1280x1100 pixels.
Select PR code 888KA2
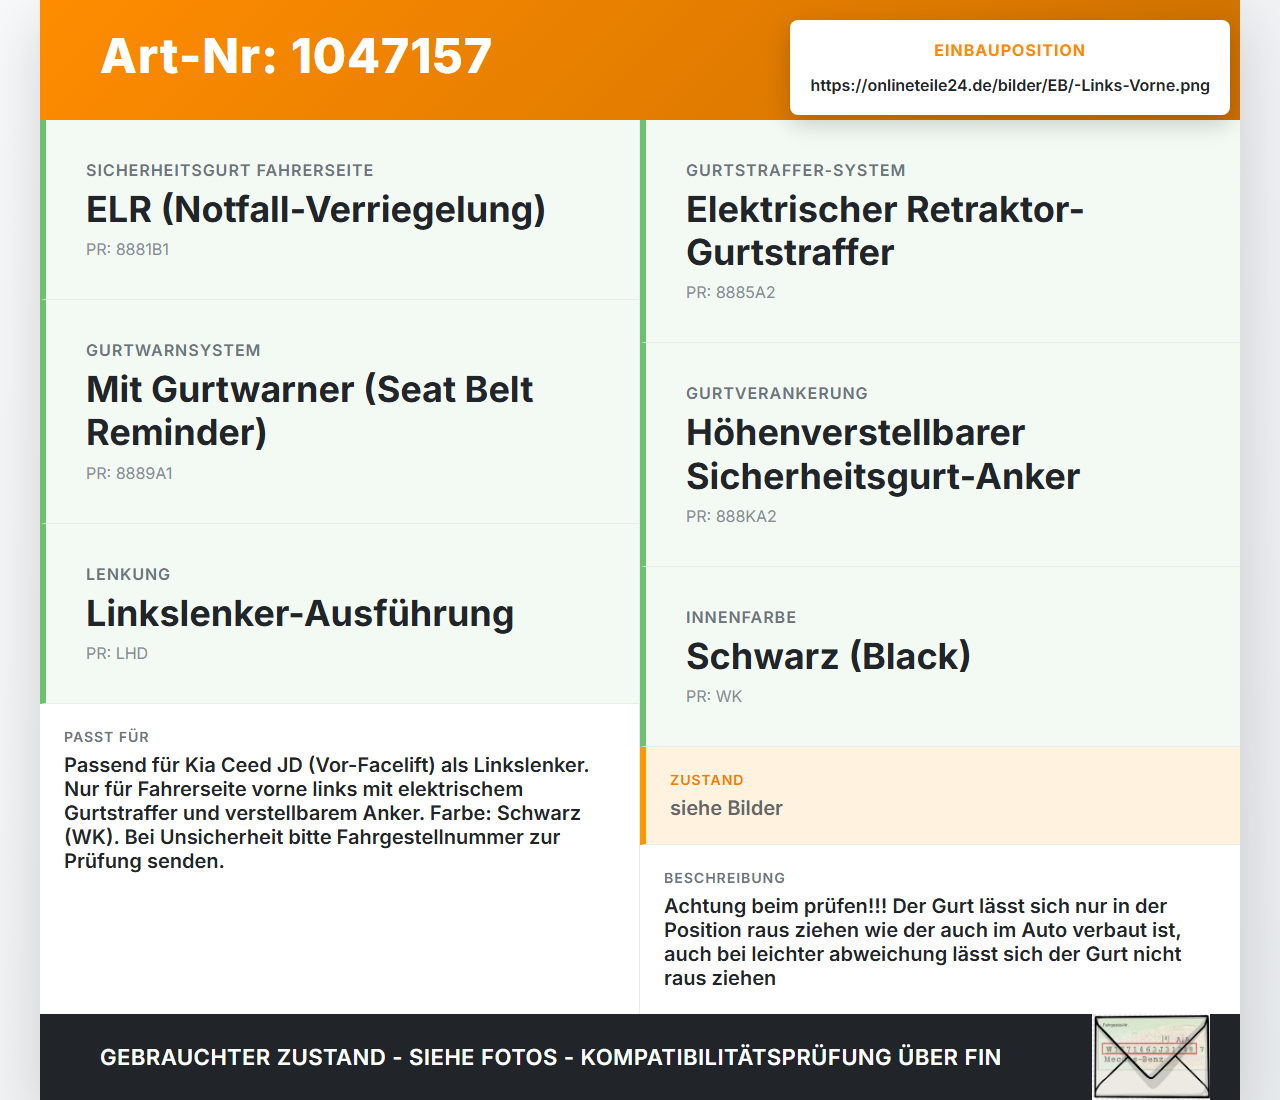731,516
